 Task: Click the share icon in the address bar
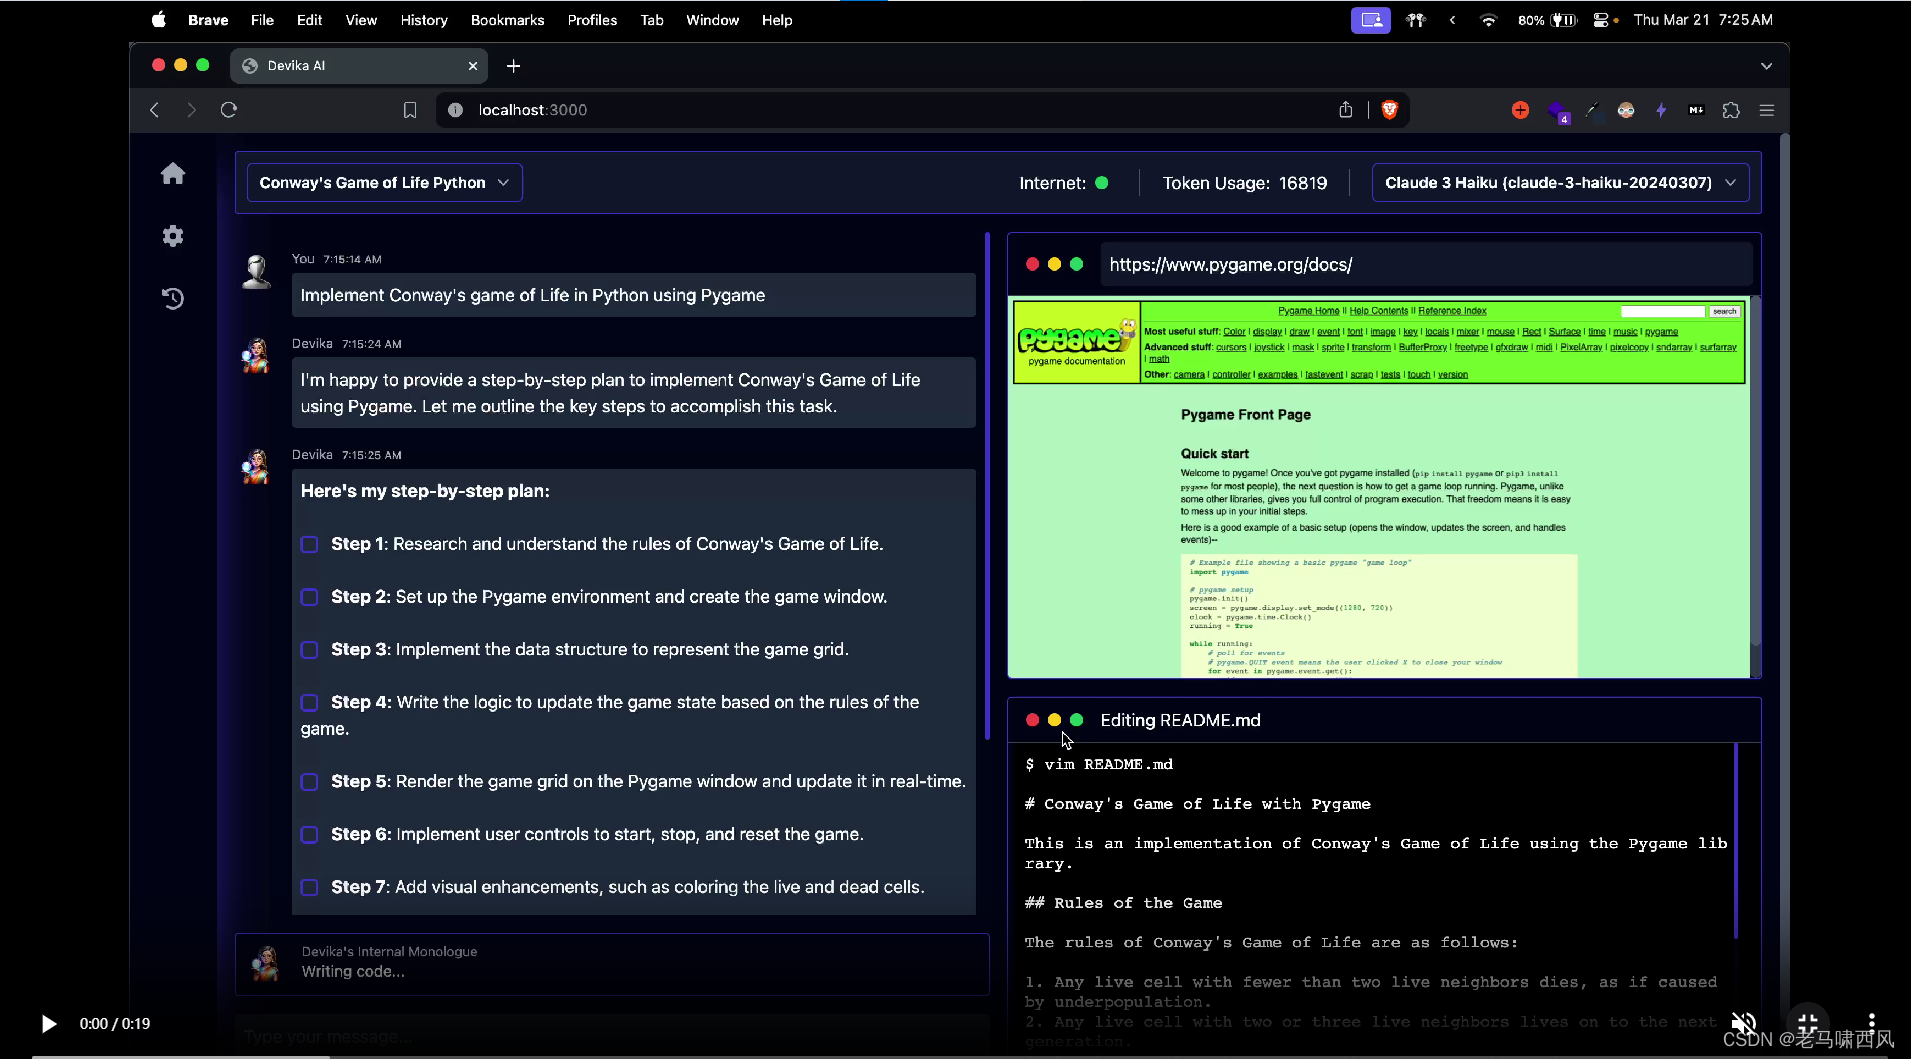click(x=1346, y=110)
